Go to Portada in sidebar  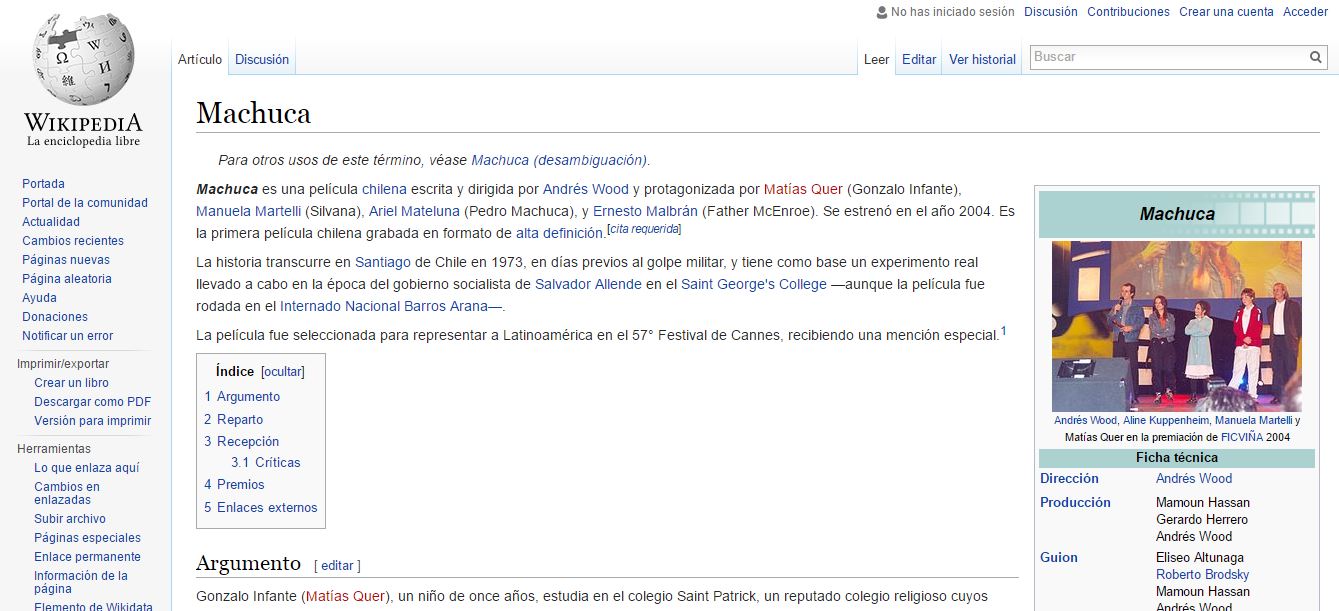[x=43, y=184]
